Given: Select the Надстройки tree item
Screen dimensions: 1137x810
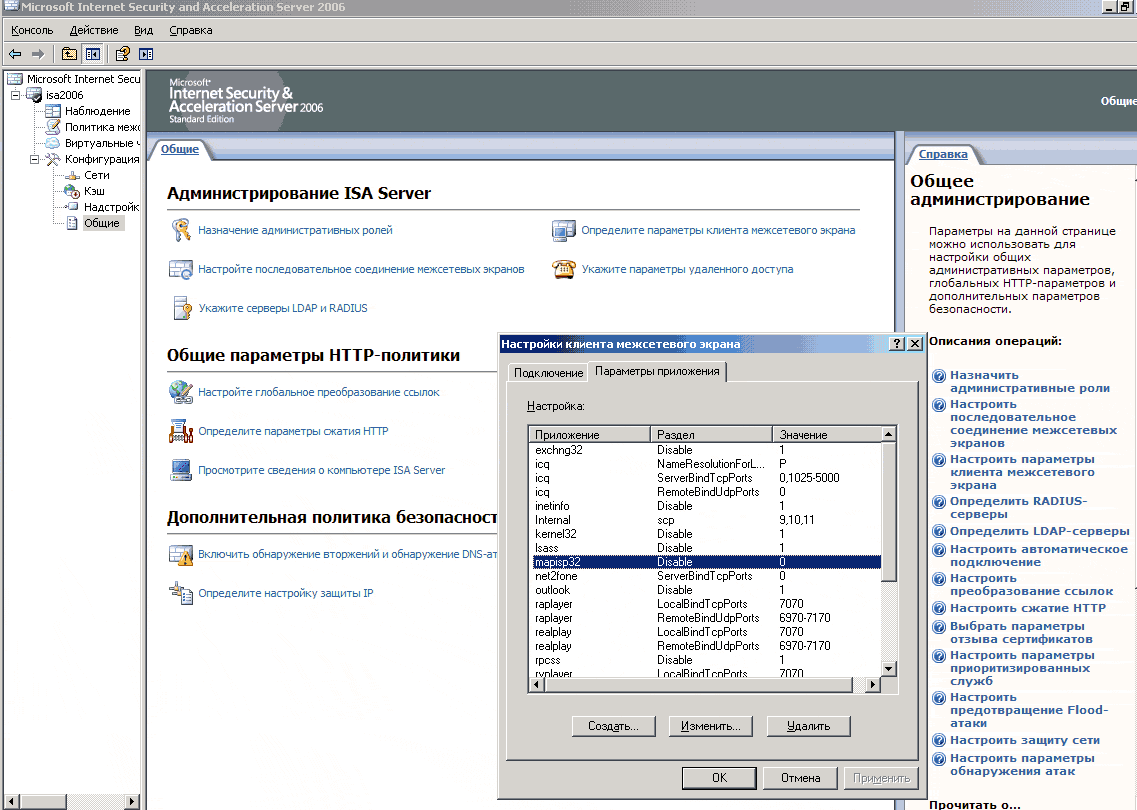Looking at the screenshot, I should click(111, 207).
